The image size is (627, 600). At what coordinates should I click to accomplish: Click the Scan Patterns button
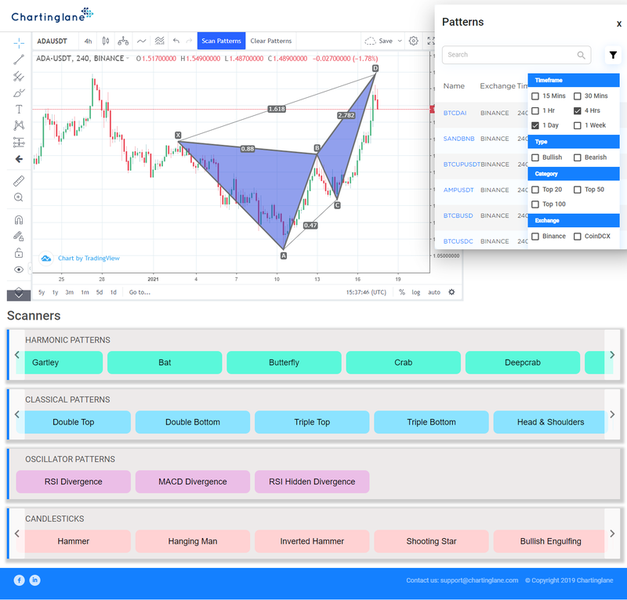point(221,41)
